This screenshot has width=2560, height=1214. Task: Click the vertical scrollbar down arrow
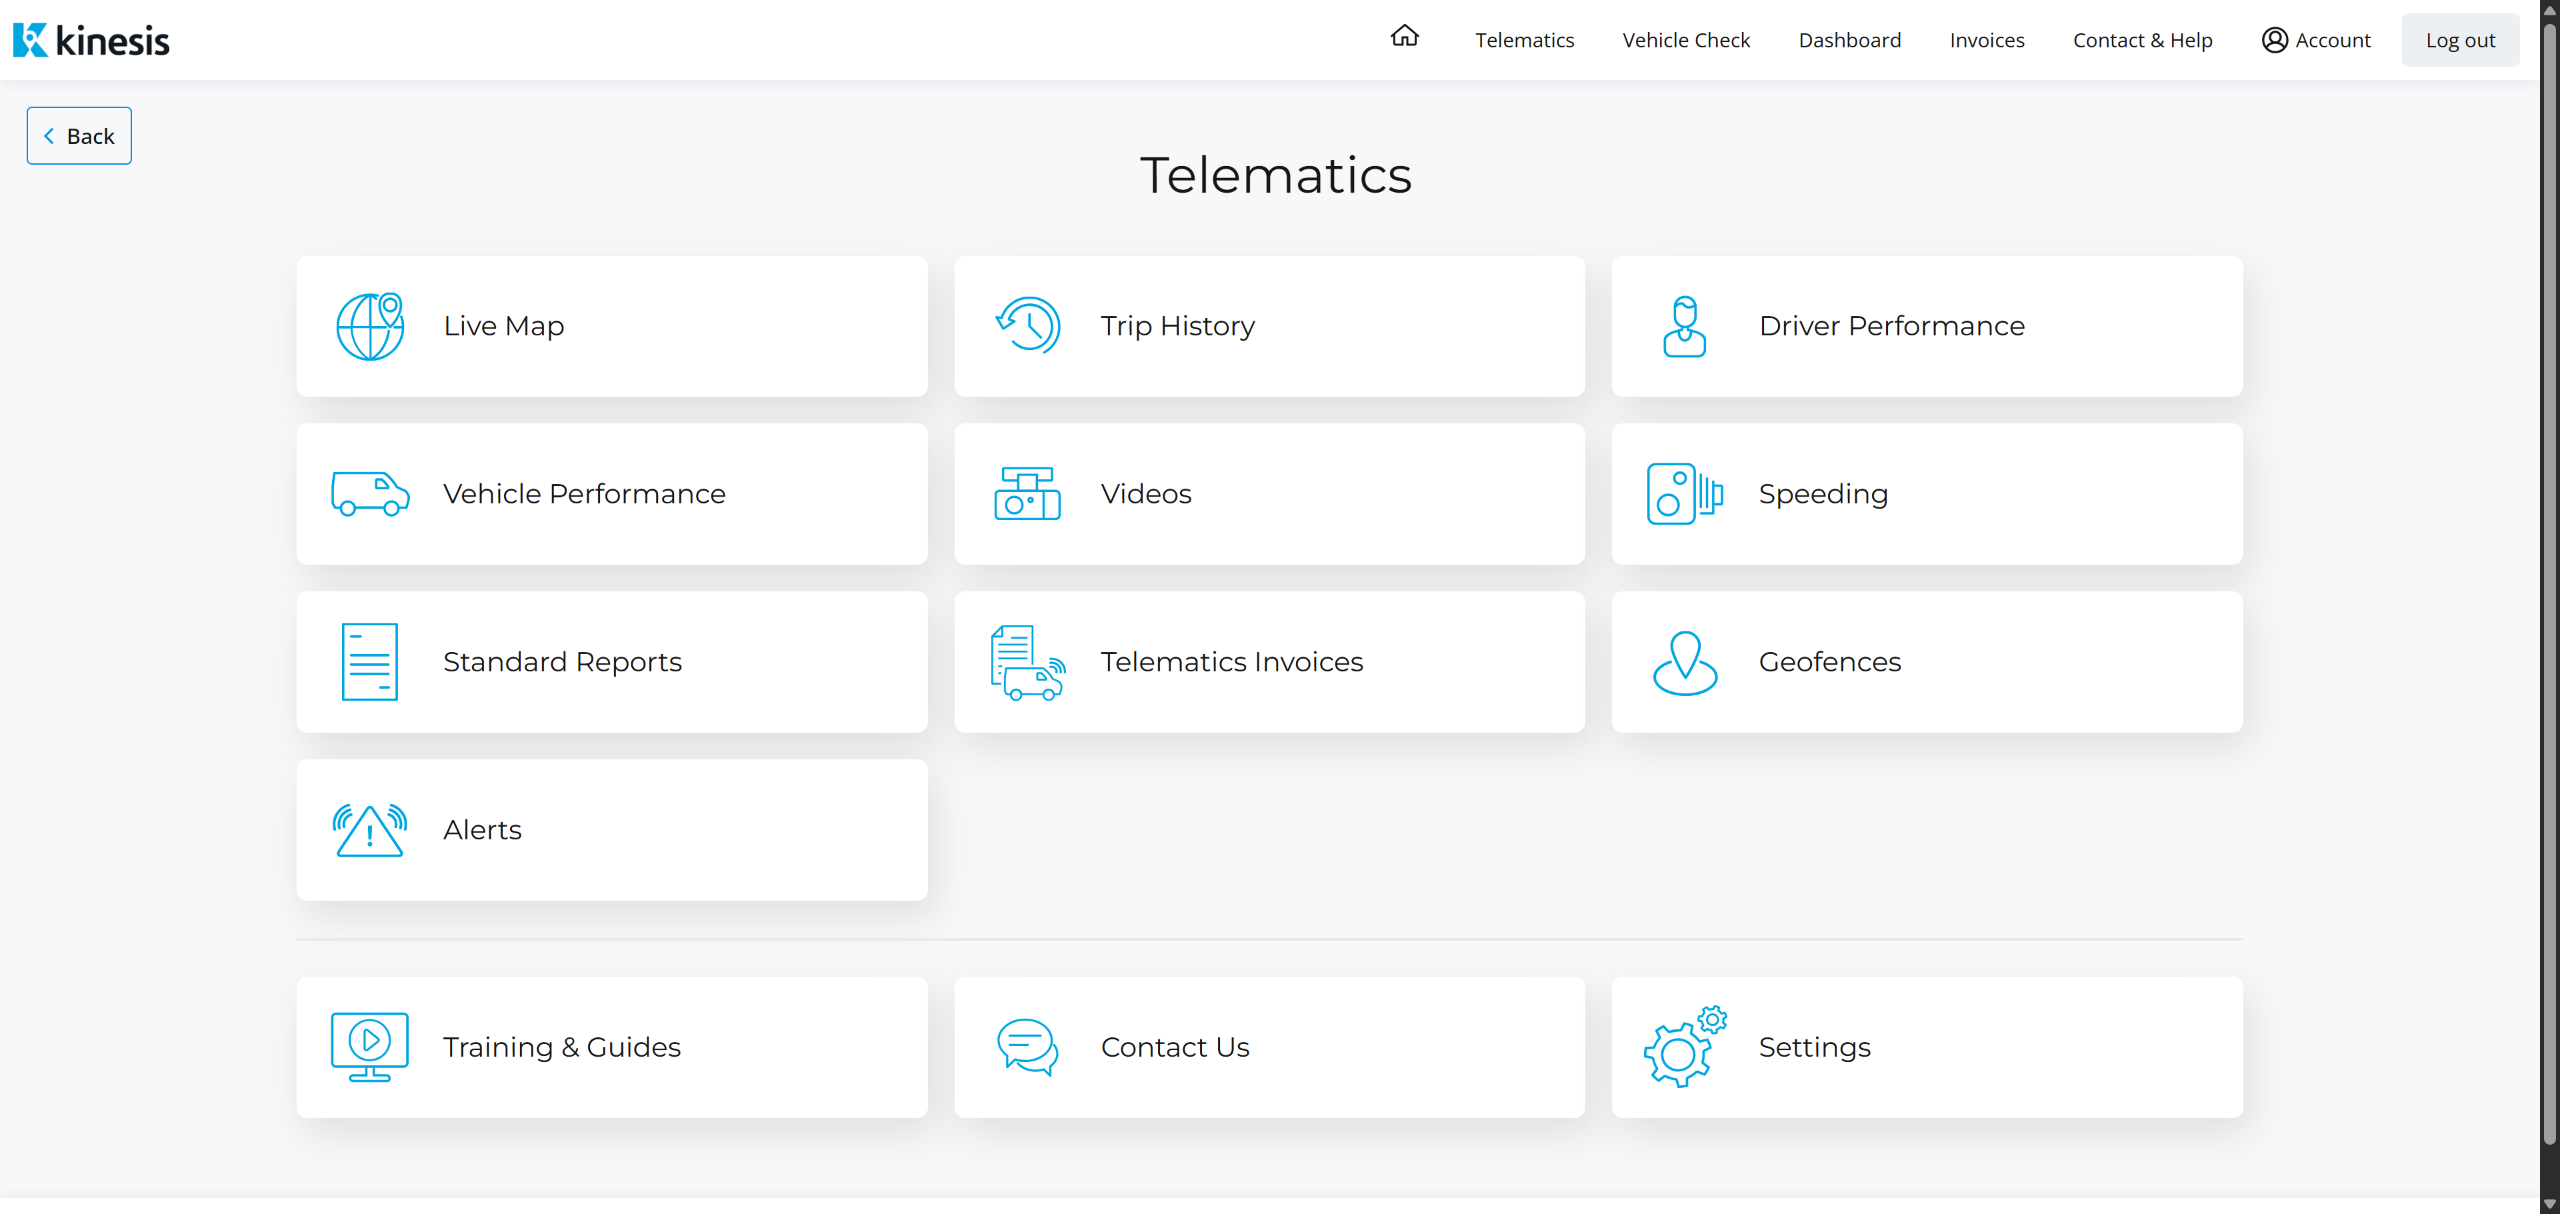[2549, 1204]
